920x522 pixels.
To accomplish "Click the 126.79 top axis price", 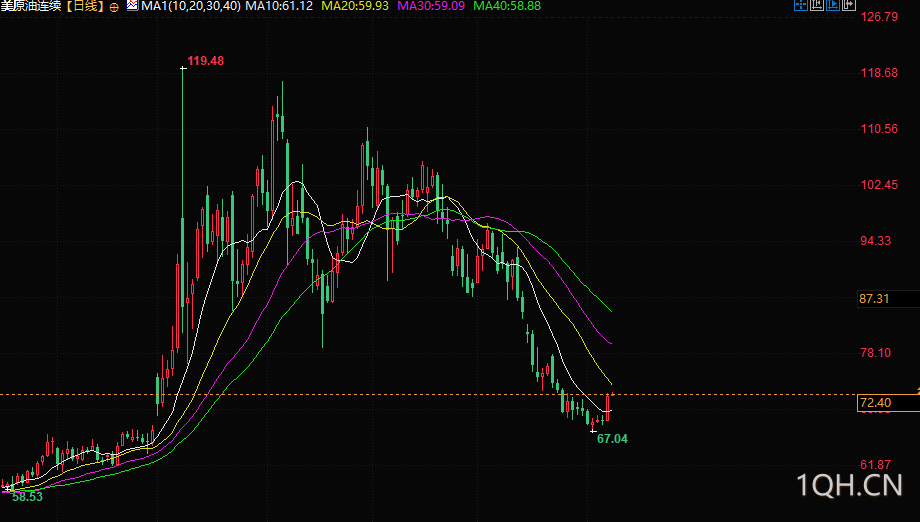I will point(879,16).
